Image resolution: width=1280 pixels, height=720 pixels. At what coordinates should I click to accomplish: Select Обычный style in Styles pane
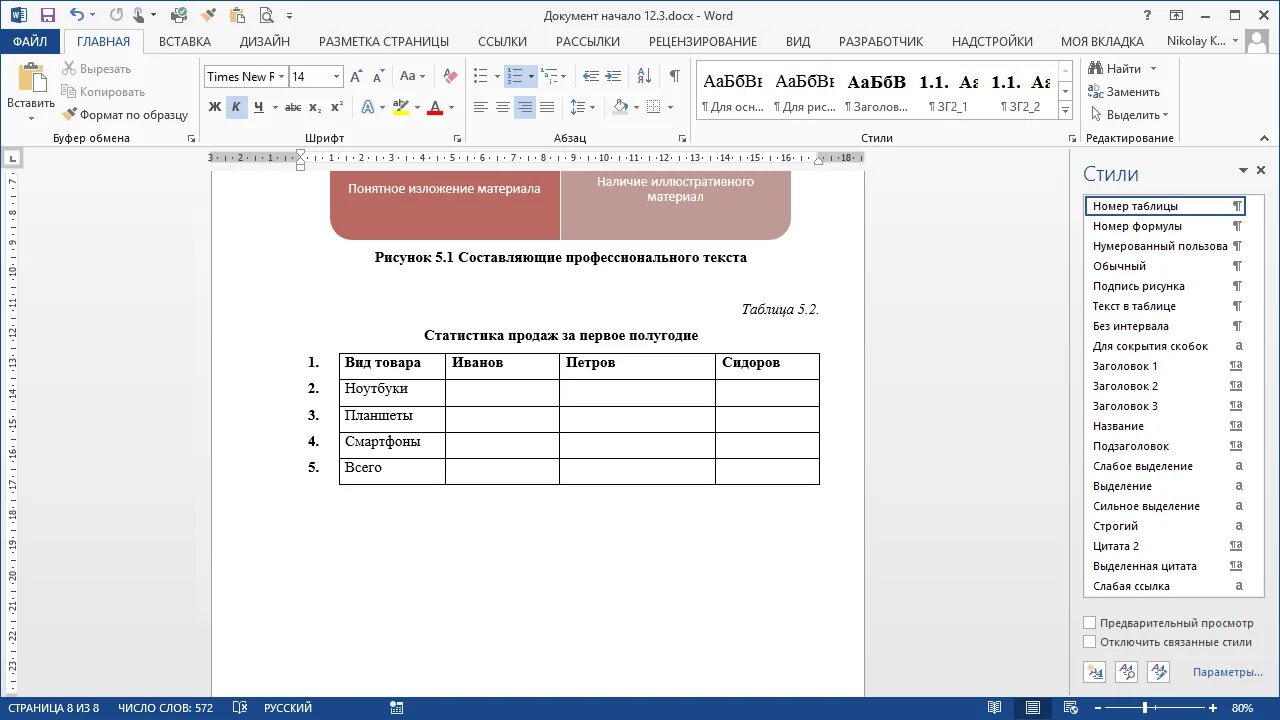click(1165, 266)
